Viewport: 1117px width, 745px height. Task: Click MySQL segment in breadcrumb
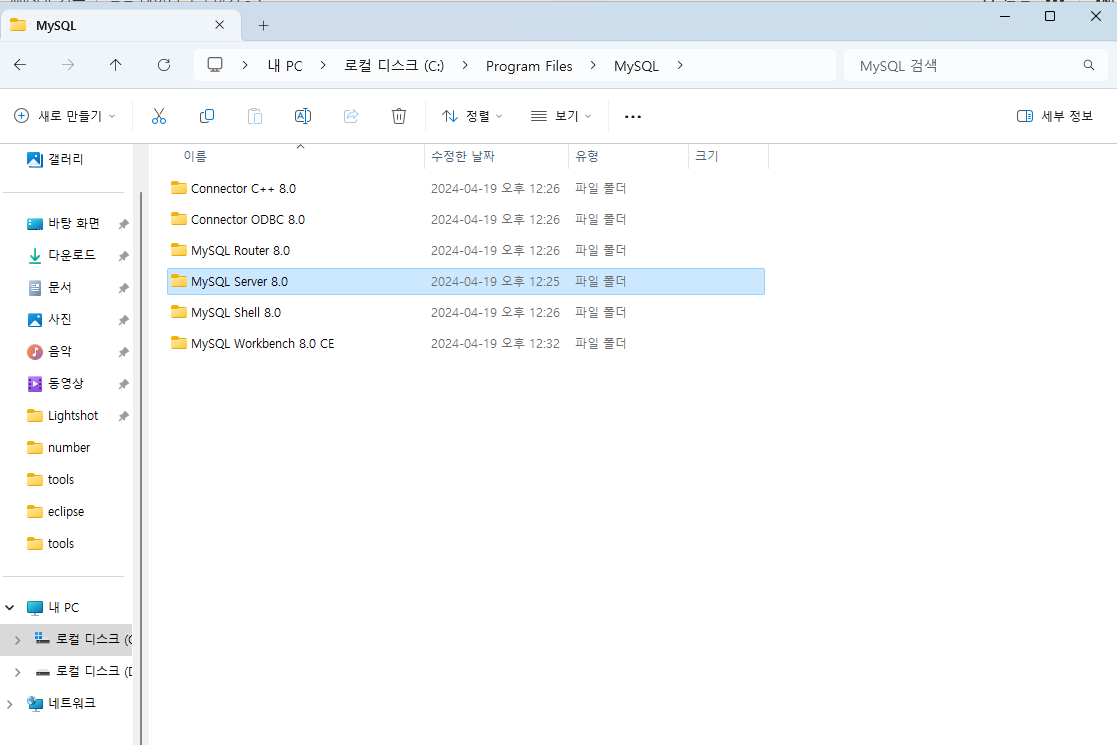click(x=637, y=66)
